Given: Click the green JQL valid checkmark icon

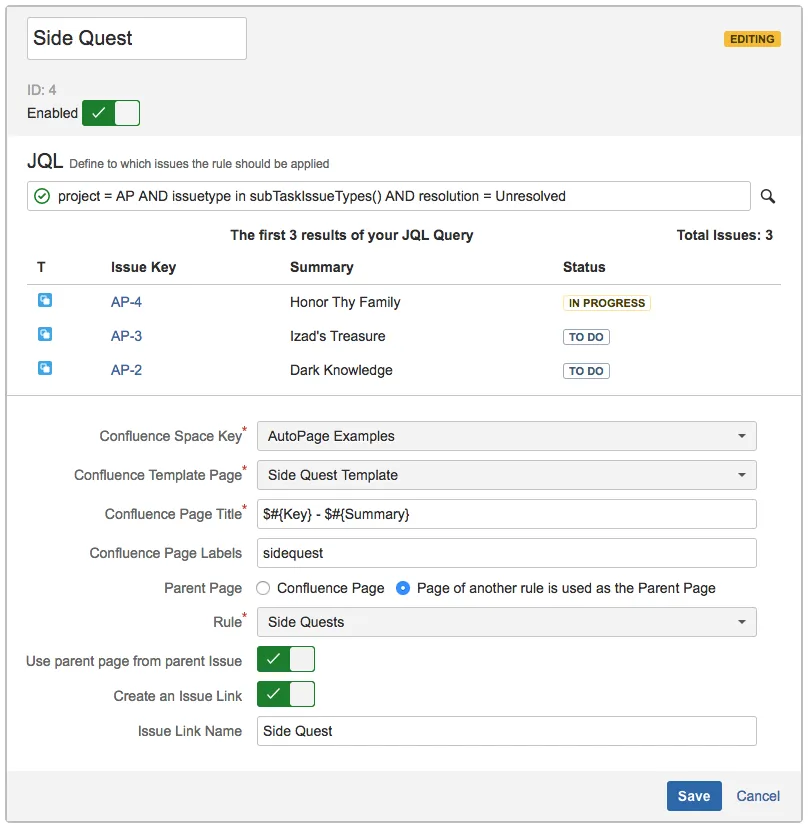Looking at the screenshot, I should 42,196.
